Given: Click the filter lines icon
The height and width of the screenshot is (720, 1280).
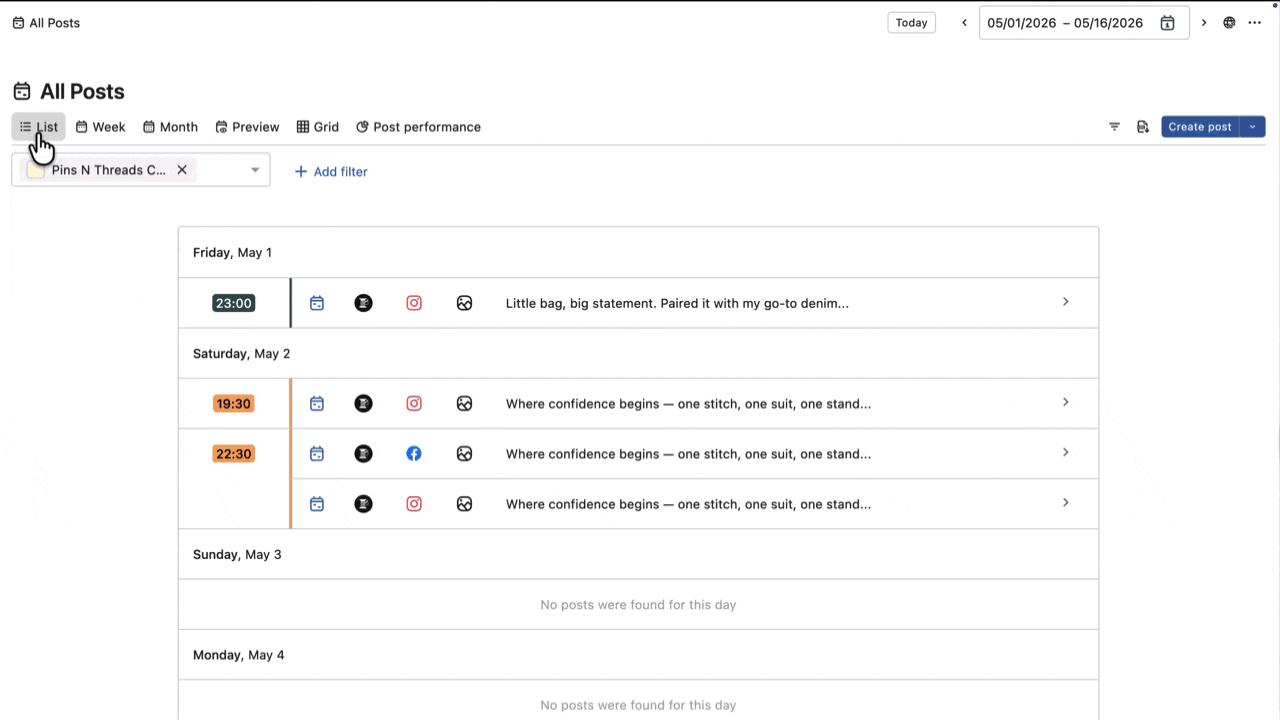Looking at the screenshot, I should (1114, 127).
